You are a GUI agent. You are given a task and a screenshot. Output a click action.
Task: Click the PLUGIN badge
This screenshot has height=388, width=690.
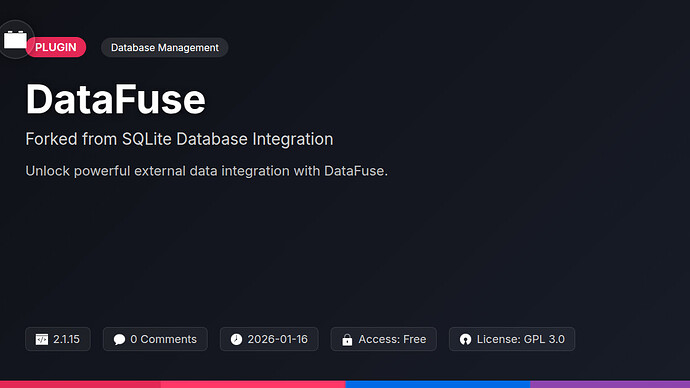[x=56, y=47]
